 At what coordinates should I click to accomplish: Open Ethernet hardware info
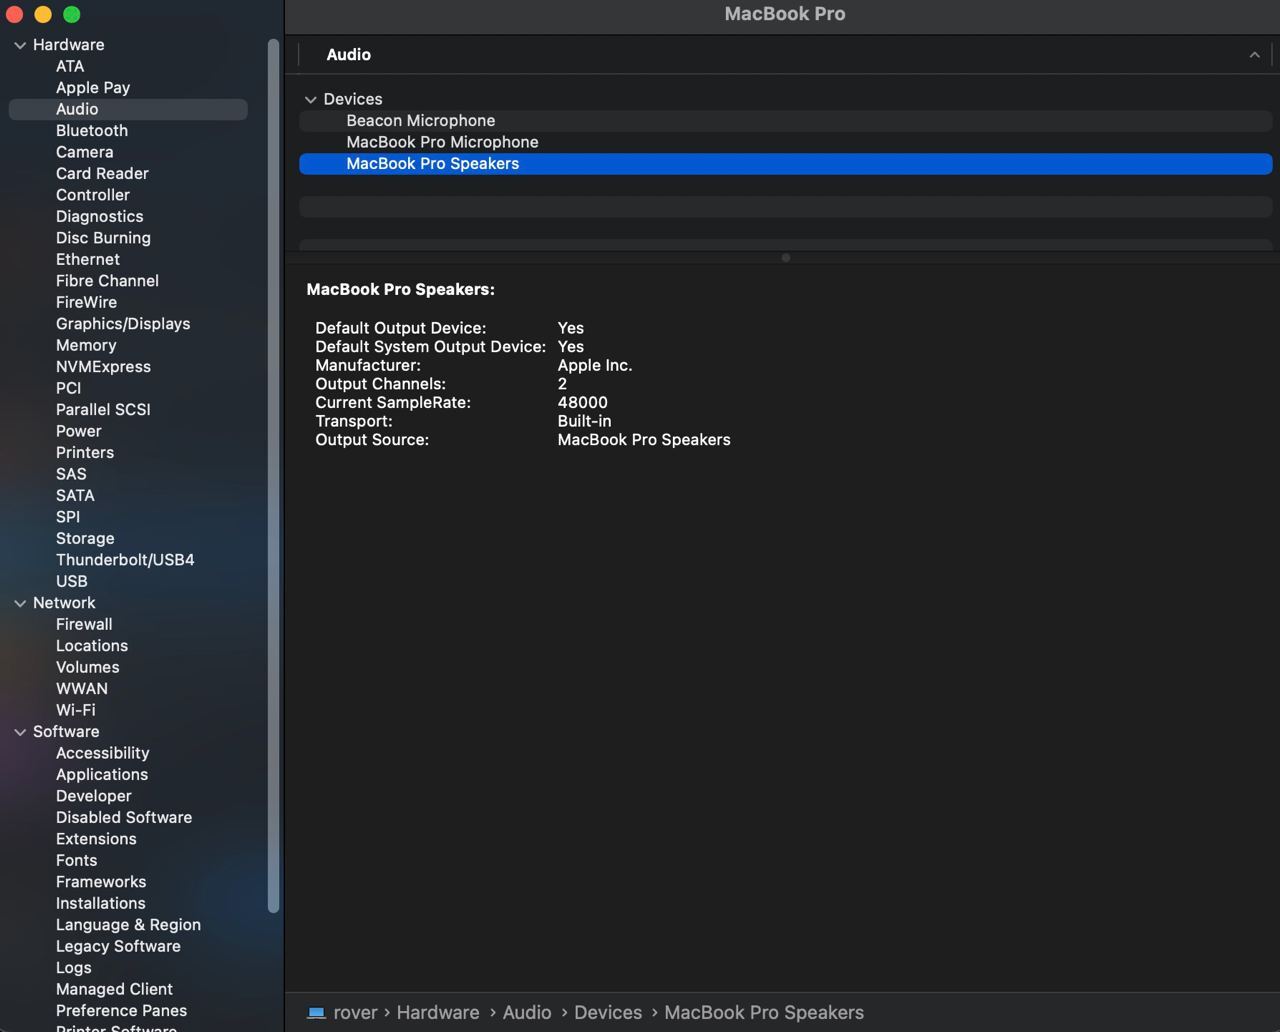(88, 260)
